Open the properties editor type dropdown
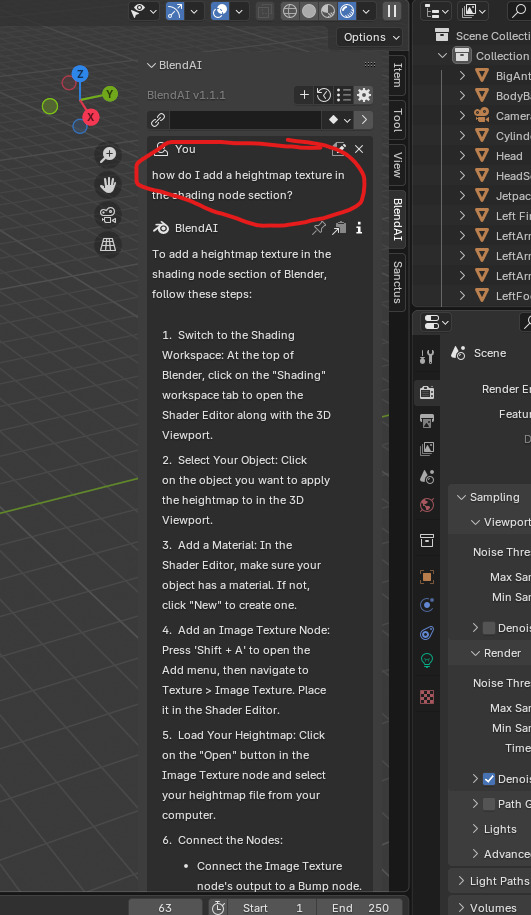The image size is (531, 915). click(x=436, y=322)
